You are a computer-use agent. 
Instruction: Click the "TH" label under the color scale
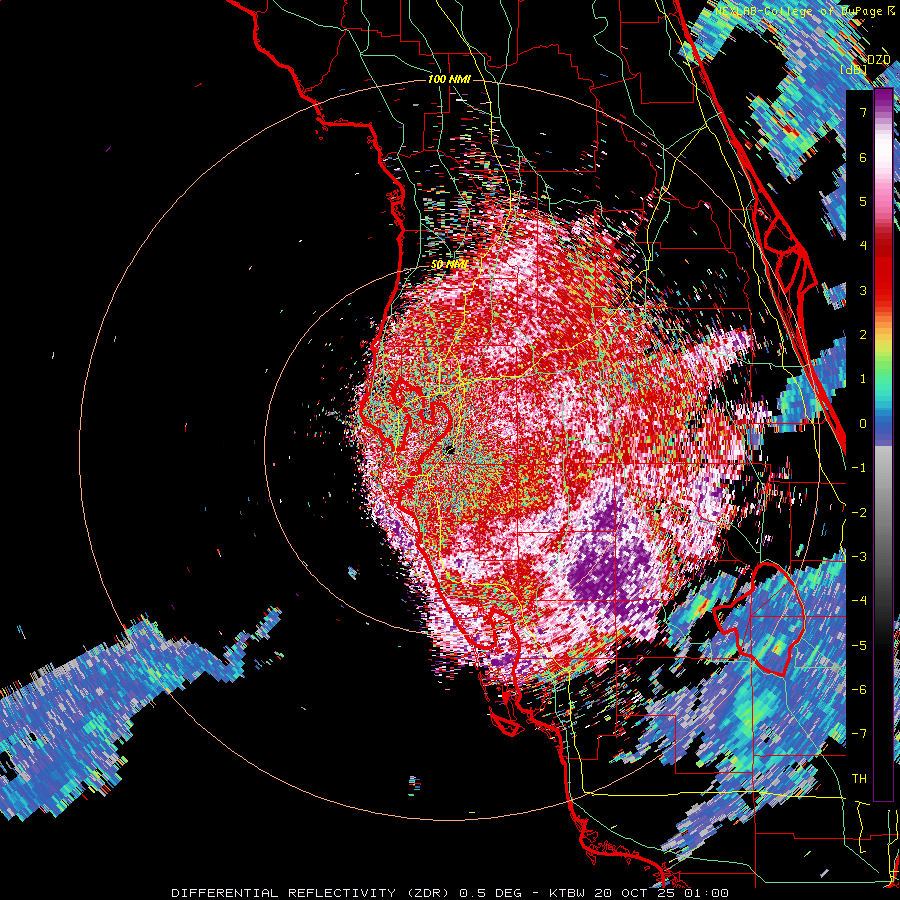tap(859, 778)
